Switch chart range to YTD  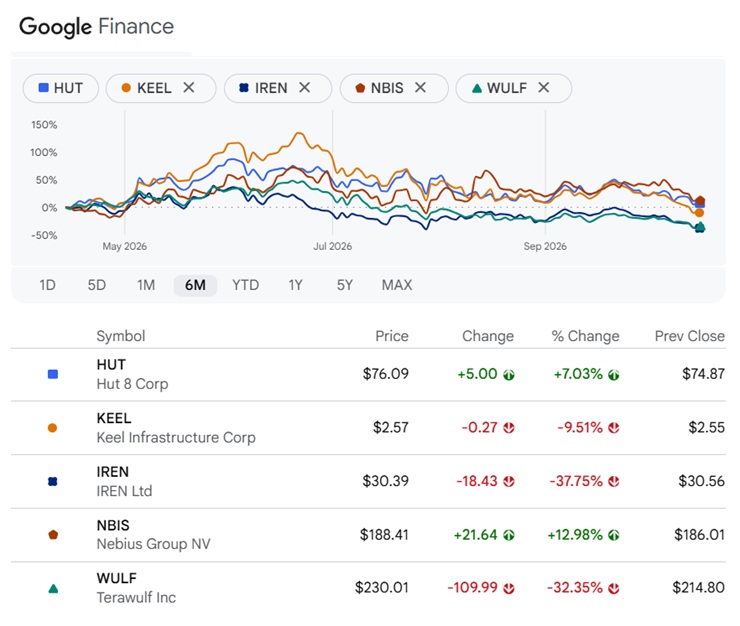(x=245, y=285)
